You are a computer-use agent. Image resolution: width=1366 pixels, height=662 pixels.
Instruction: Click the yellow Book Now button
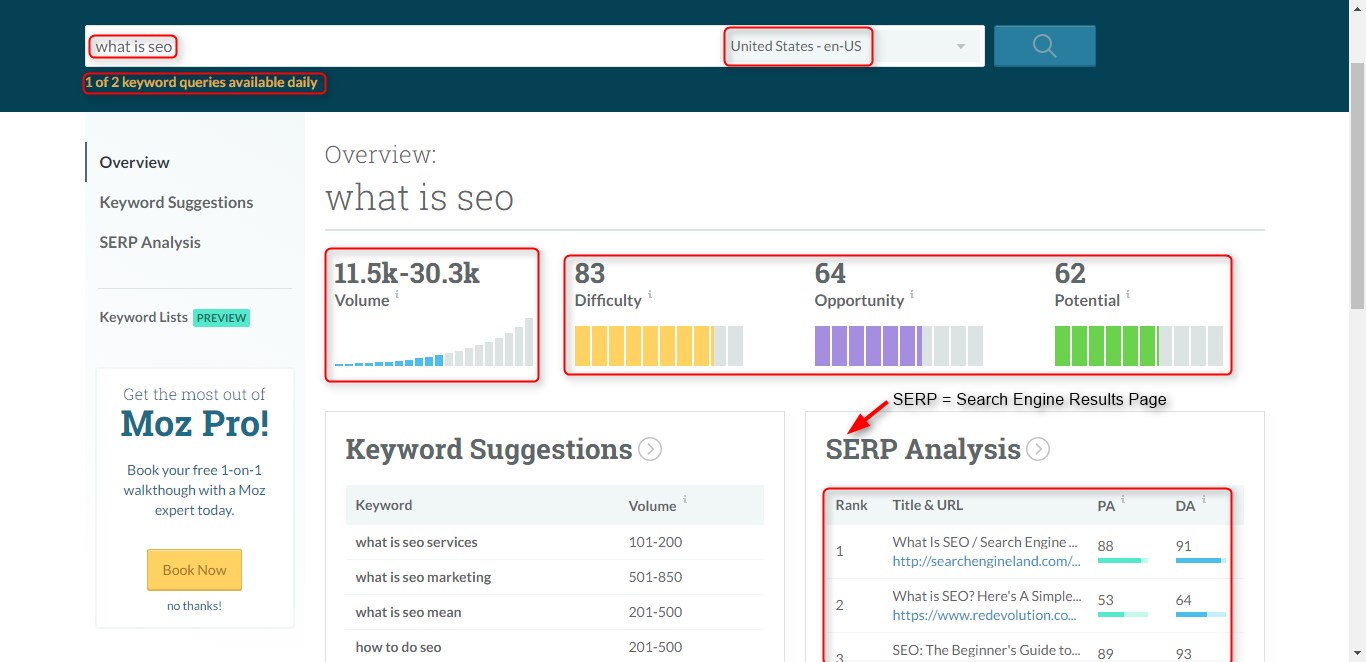pyautogui.click(x=194, y=568)
